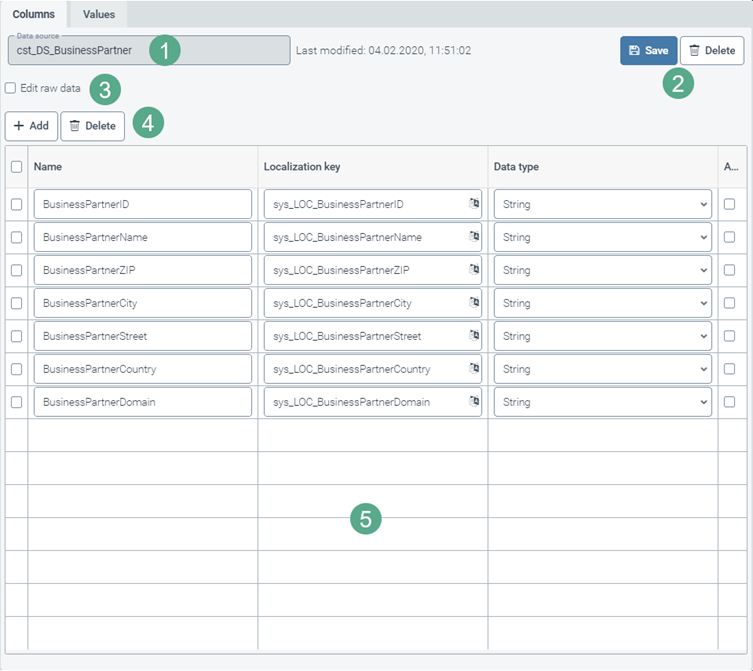The image size is (753, 671).
Task: Switch to the Values tab
Action: [x=98, y=14]
